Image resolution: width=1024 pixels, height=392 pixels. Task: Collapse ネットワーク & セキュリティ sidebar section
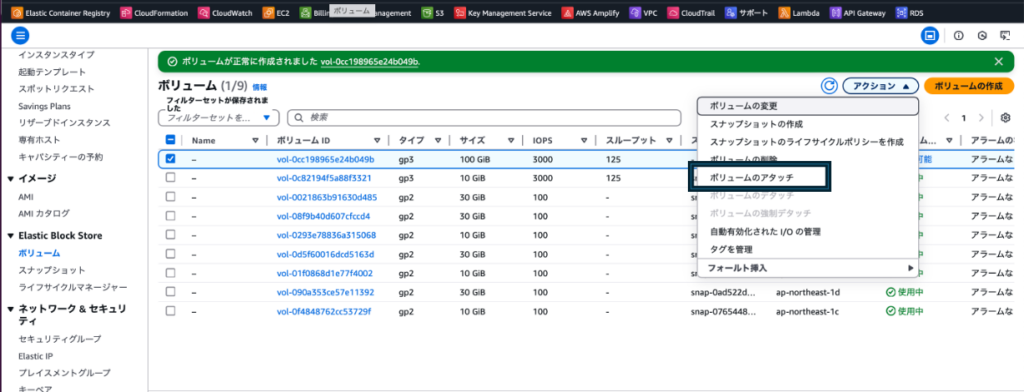[10, 309]
